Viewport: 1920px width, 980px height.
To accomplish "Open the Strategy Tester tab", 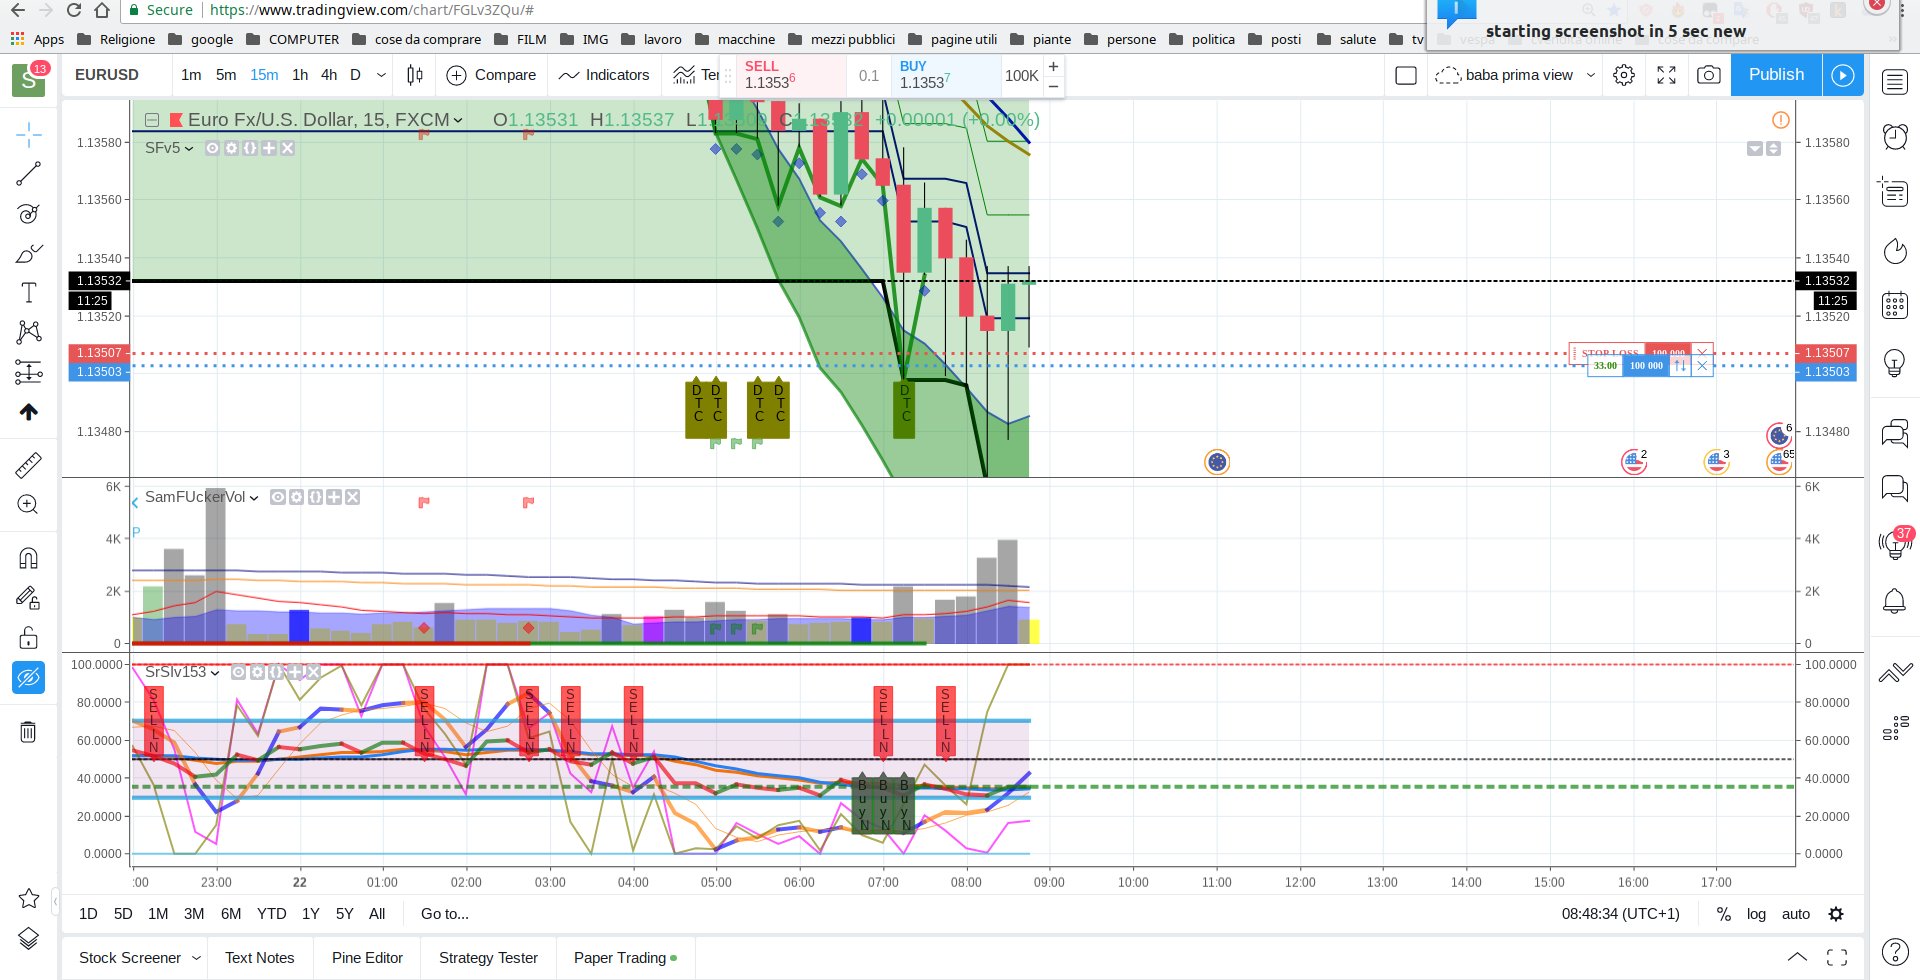I will coord(488,958).
